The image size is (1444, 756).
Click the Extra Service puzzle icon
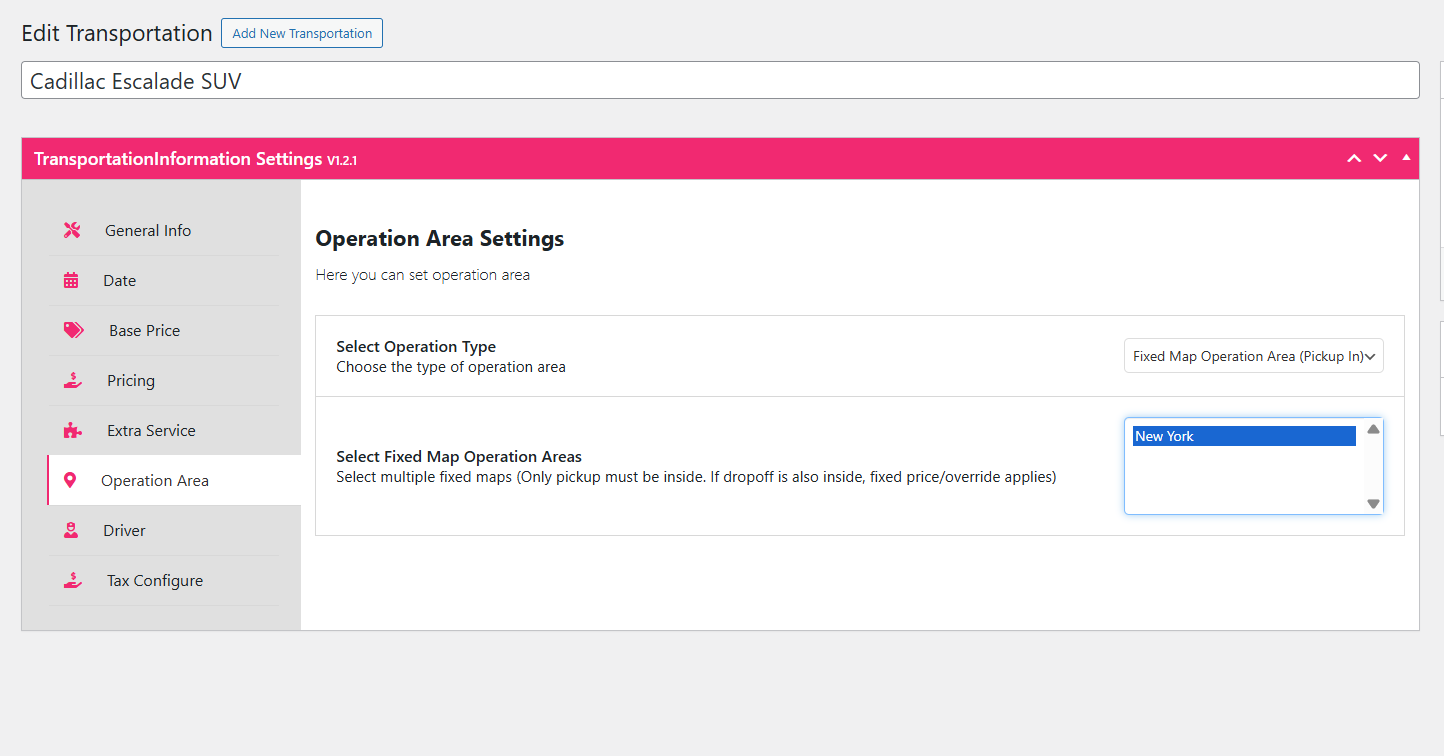pos(72,430)
